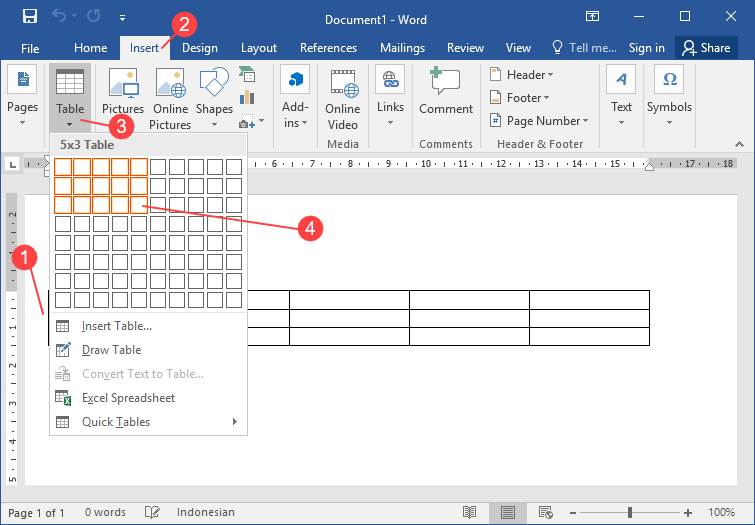Click the Table button icon
Viewport: 755px width, 525px height.
pyautogui.click(x=70, y=81)
